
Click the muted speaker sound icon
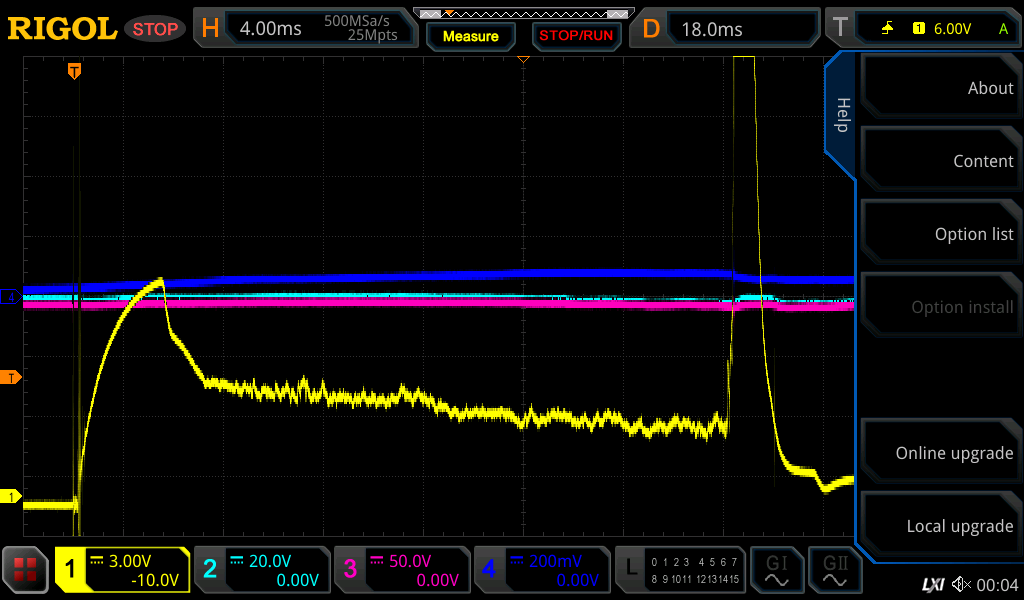point(961,584)
